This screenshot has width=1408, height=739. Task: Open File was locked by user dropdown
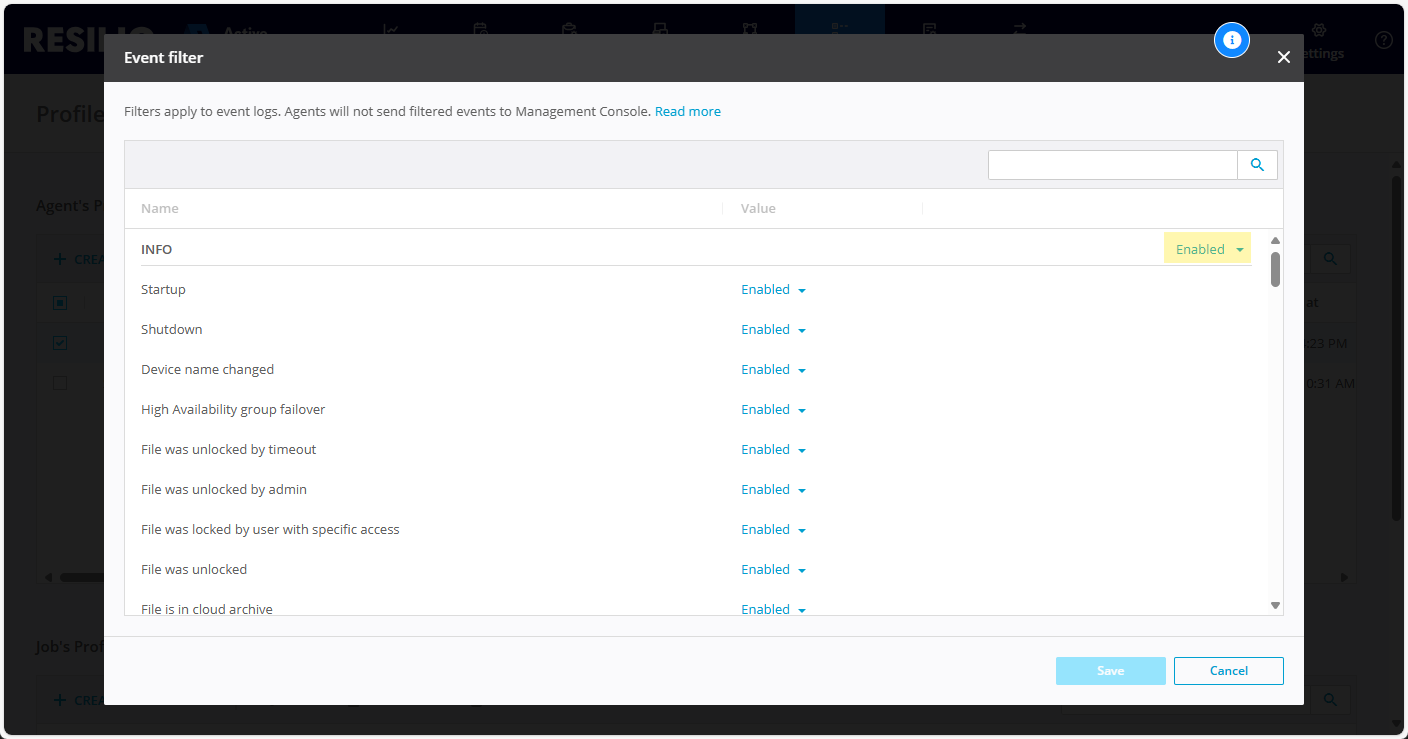773,530
